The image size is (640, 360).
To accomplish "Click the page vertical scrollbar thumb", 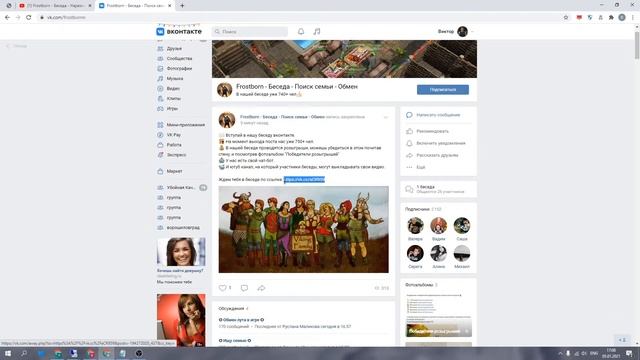I will [x=637, y=45].
